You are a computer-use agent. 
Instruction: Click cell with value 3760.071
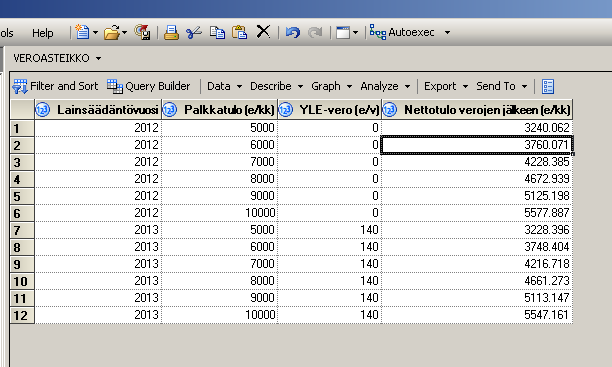tap(477, 145)
